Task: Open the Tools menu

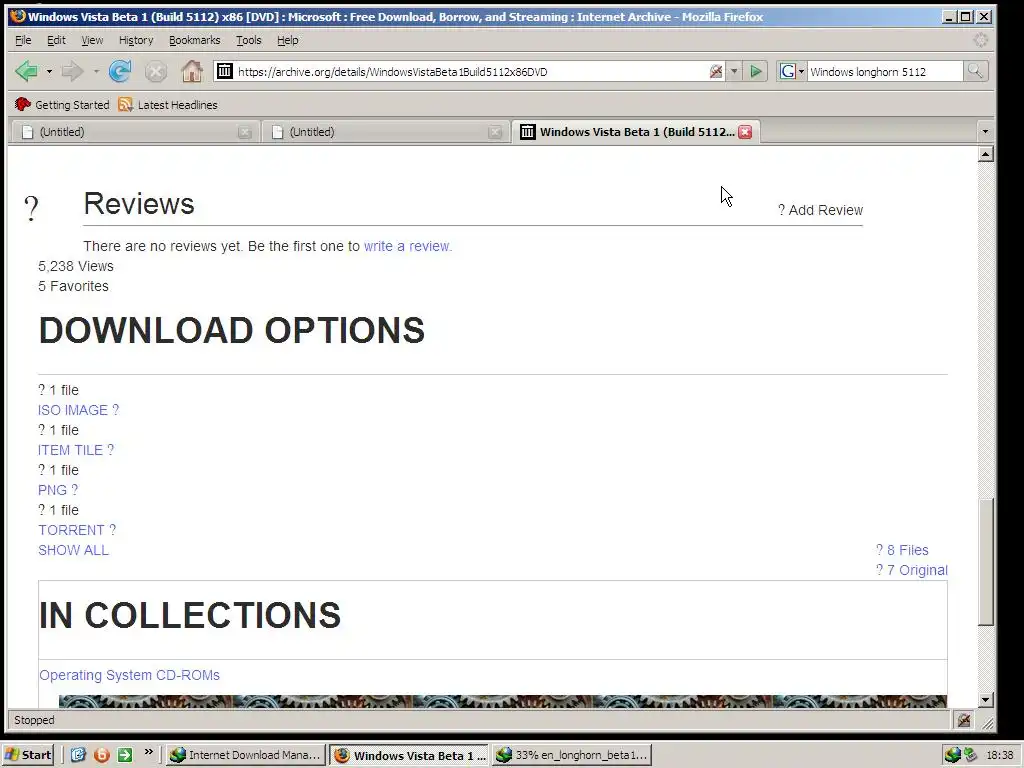Action: click(x=248, y=40)
